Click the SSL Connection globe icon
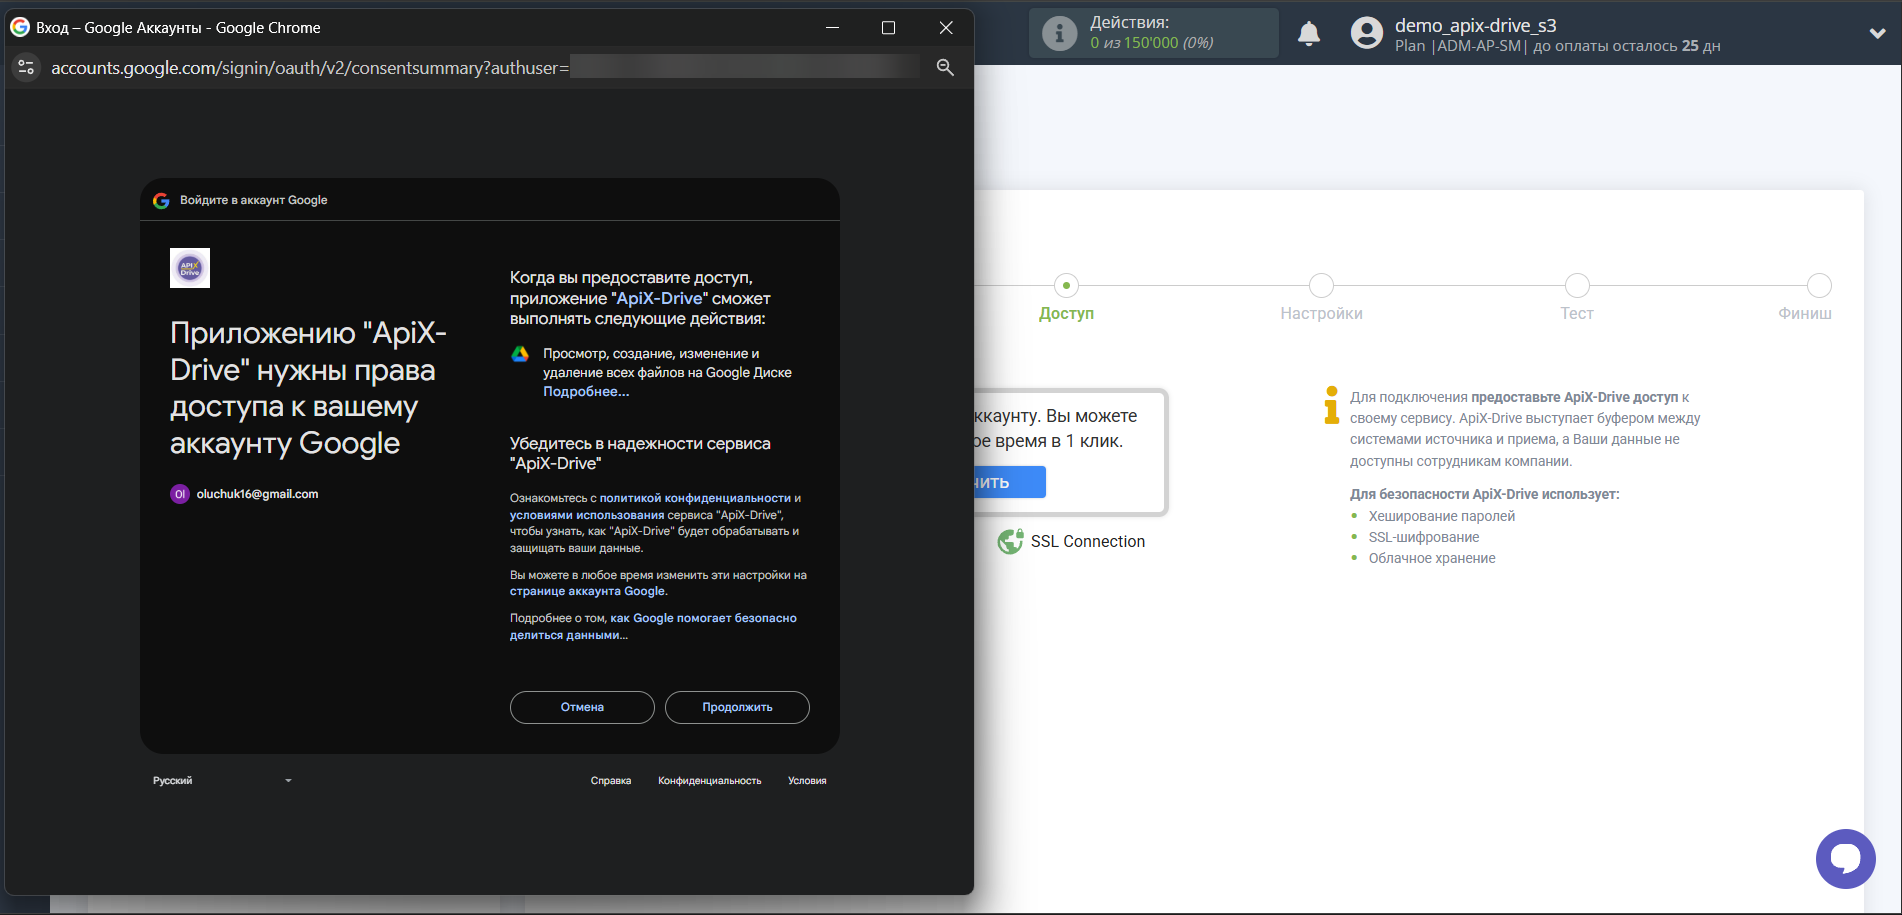Image resolution: width=1902 pixels, height=915 pixels. coord(1010,541)
